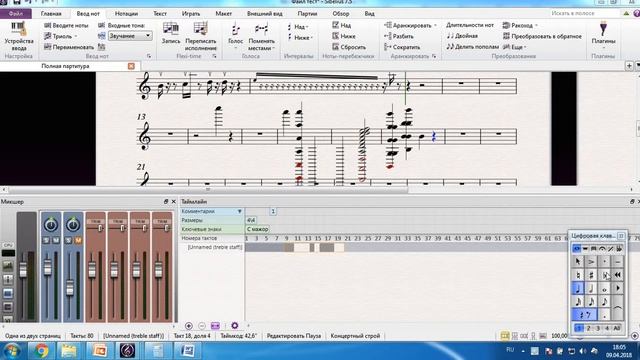Click the timeline zoom in plus icon
Image resolution: width=640 pixels, height=360 pixels.
pos(189,325)
